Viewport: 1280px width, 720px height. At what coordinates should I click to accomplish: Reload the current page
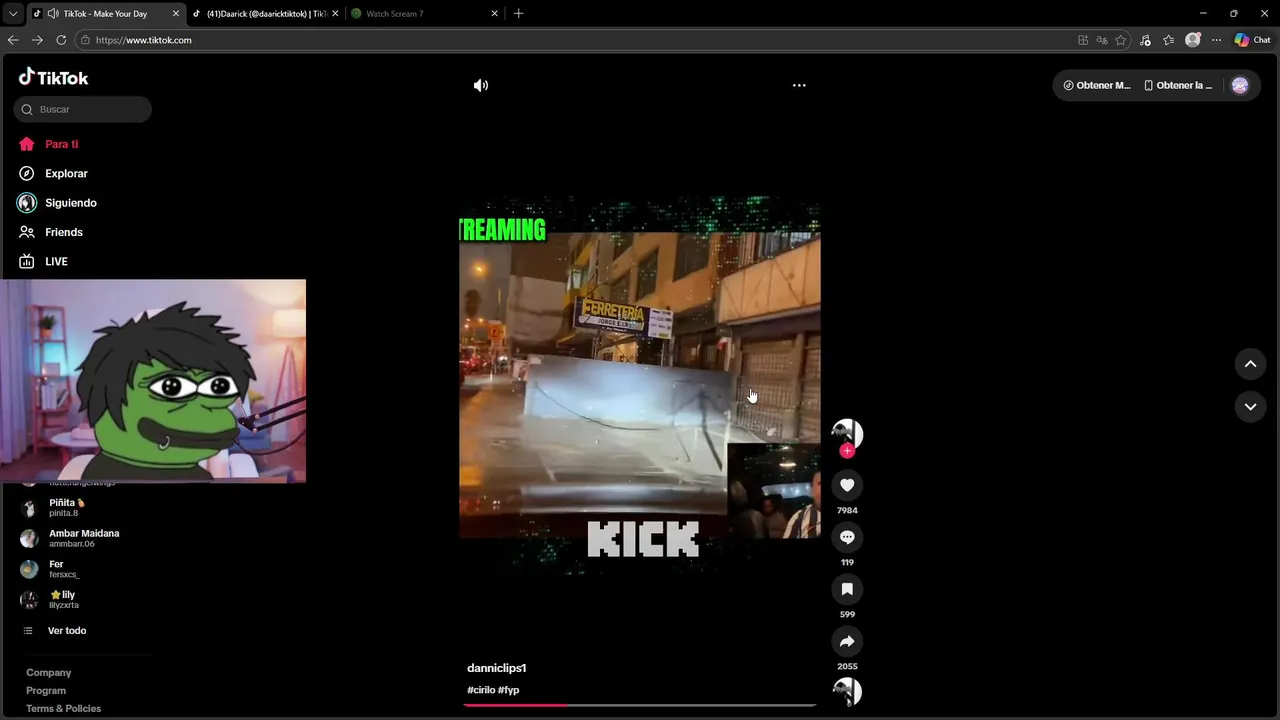(x=61, y=40)
